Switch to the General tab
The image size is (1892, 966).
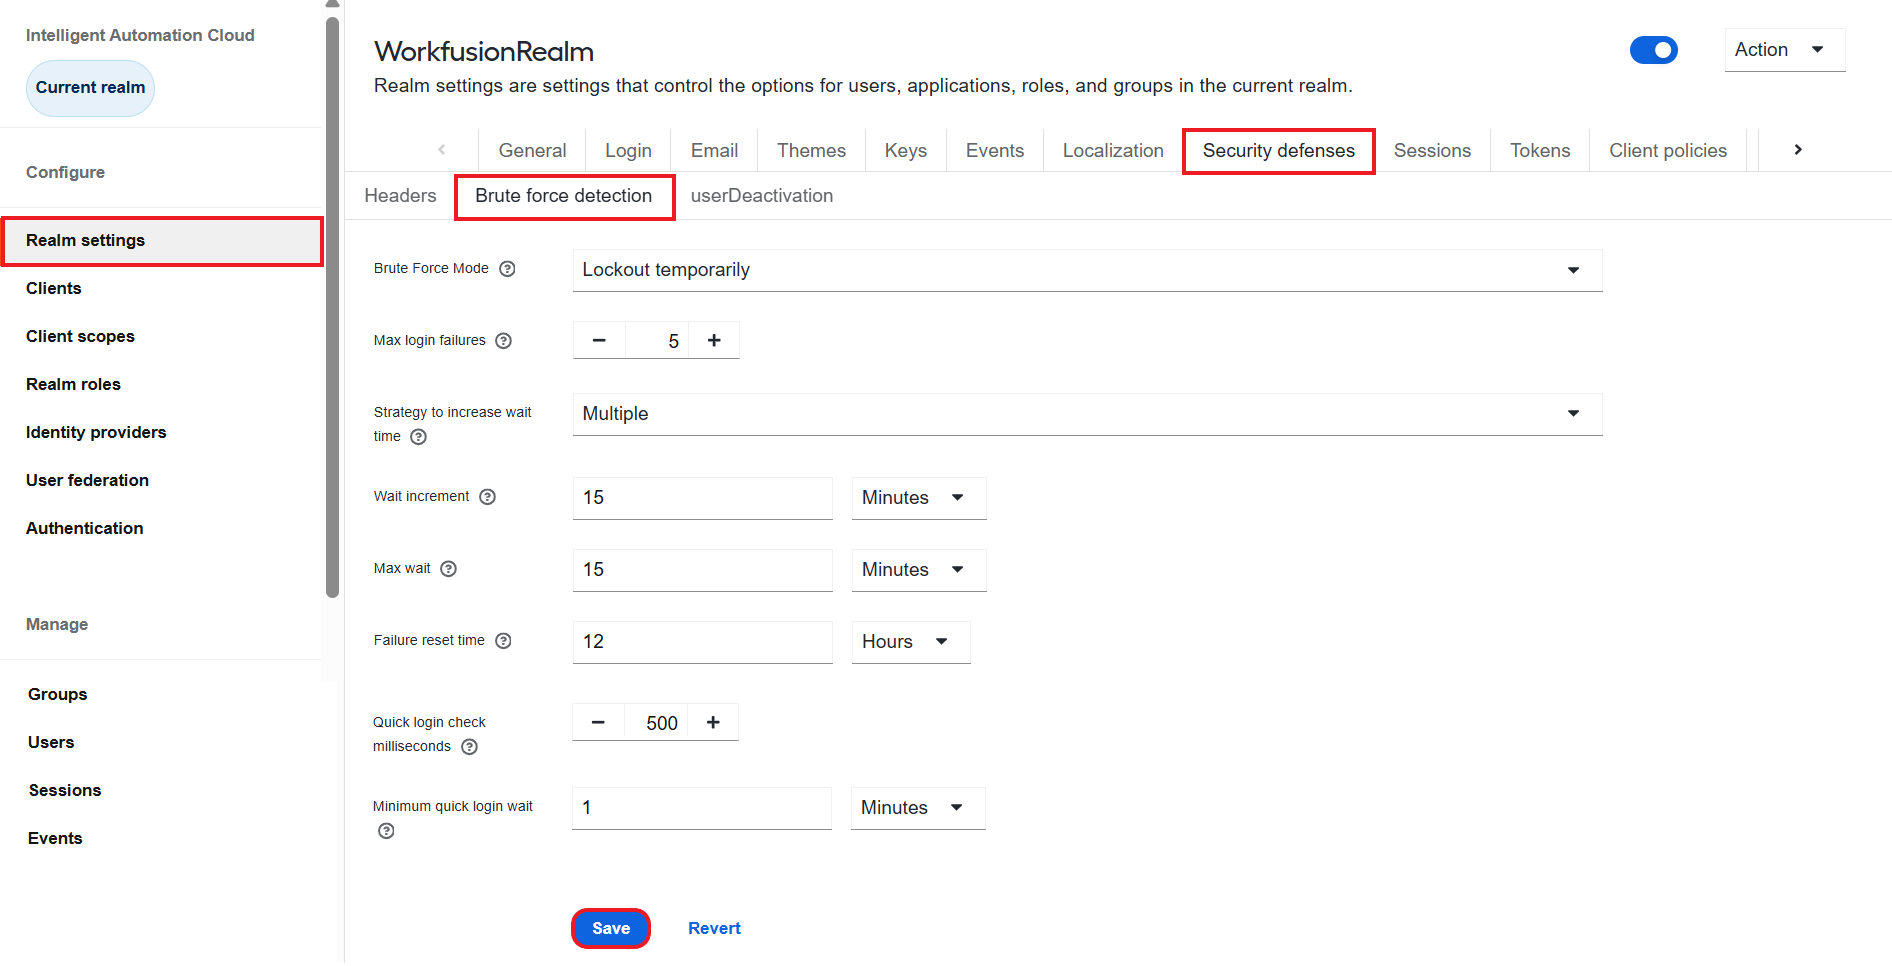532,150
